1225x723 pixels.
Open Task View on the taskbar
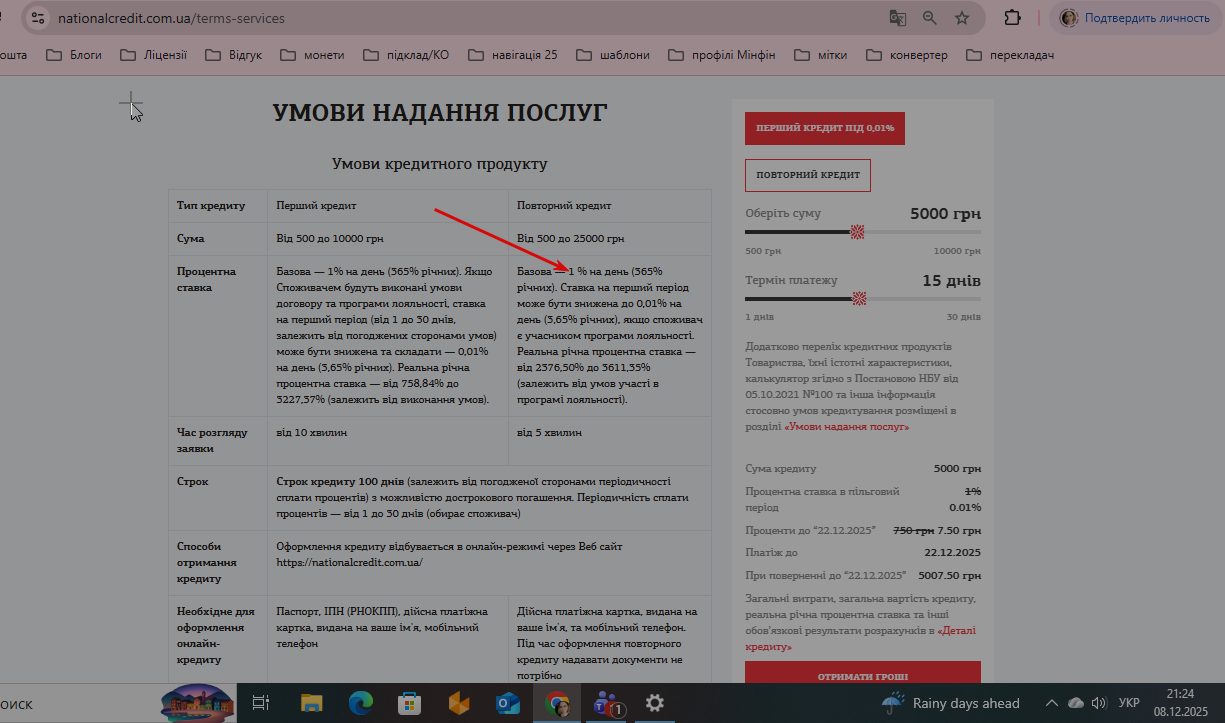pyautogui.click(x=260, y=703)
